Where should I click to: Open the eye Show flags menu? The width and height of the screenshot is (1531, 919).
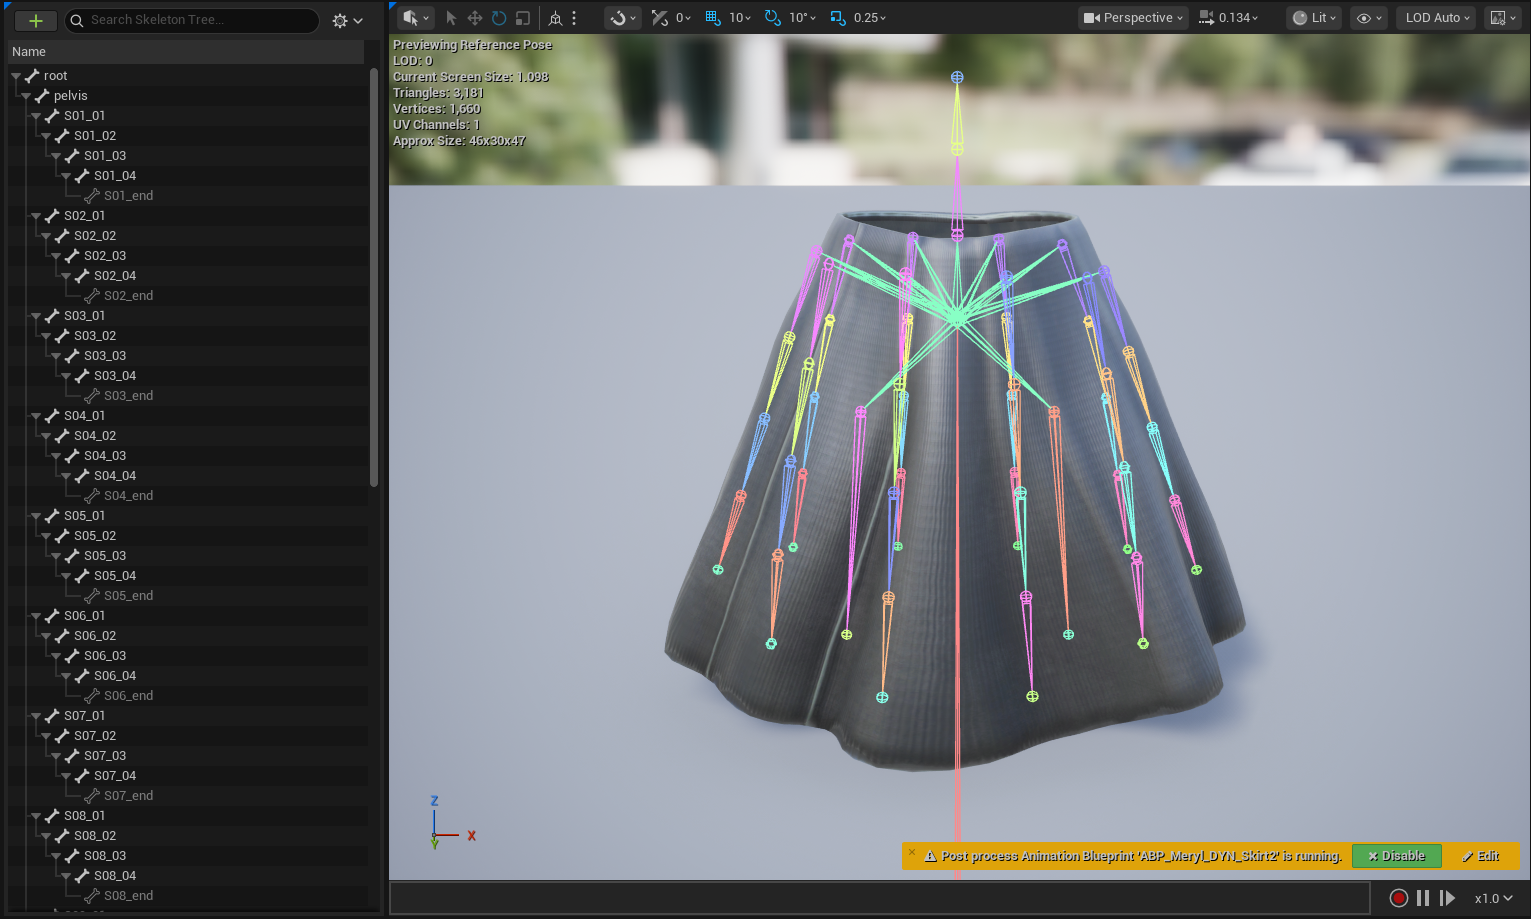click(x=1369, y=18)
